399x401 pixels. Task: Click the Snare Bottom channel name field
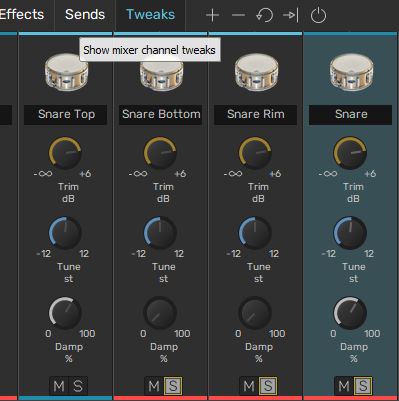point(160,115)
